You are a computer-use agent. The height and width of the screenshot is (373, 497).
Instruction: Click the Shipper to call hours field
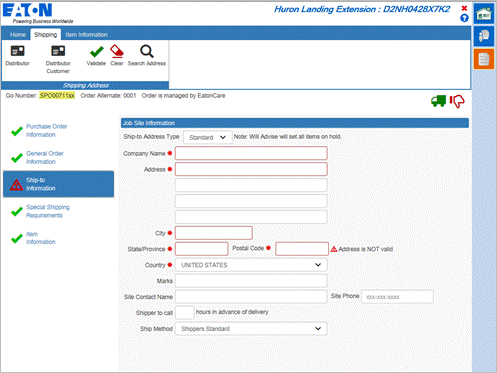click(185, 313)
